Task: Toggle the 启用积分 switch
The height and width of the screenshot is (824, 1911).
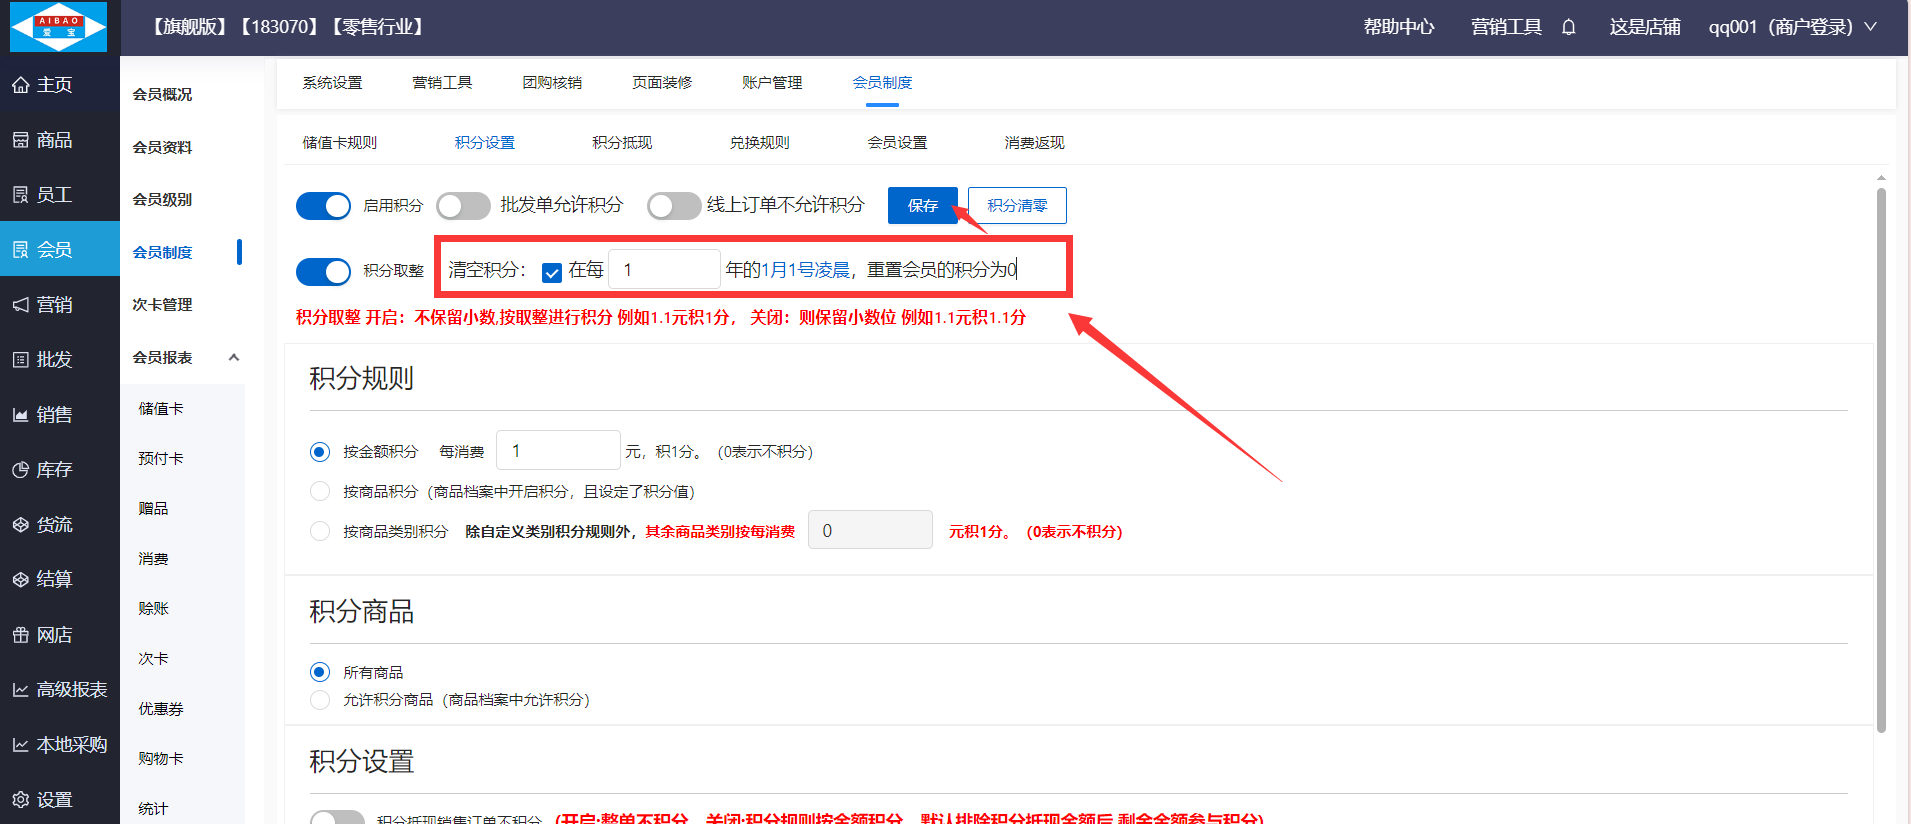Action: [323, 206]
